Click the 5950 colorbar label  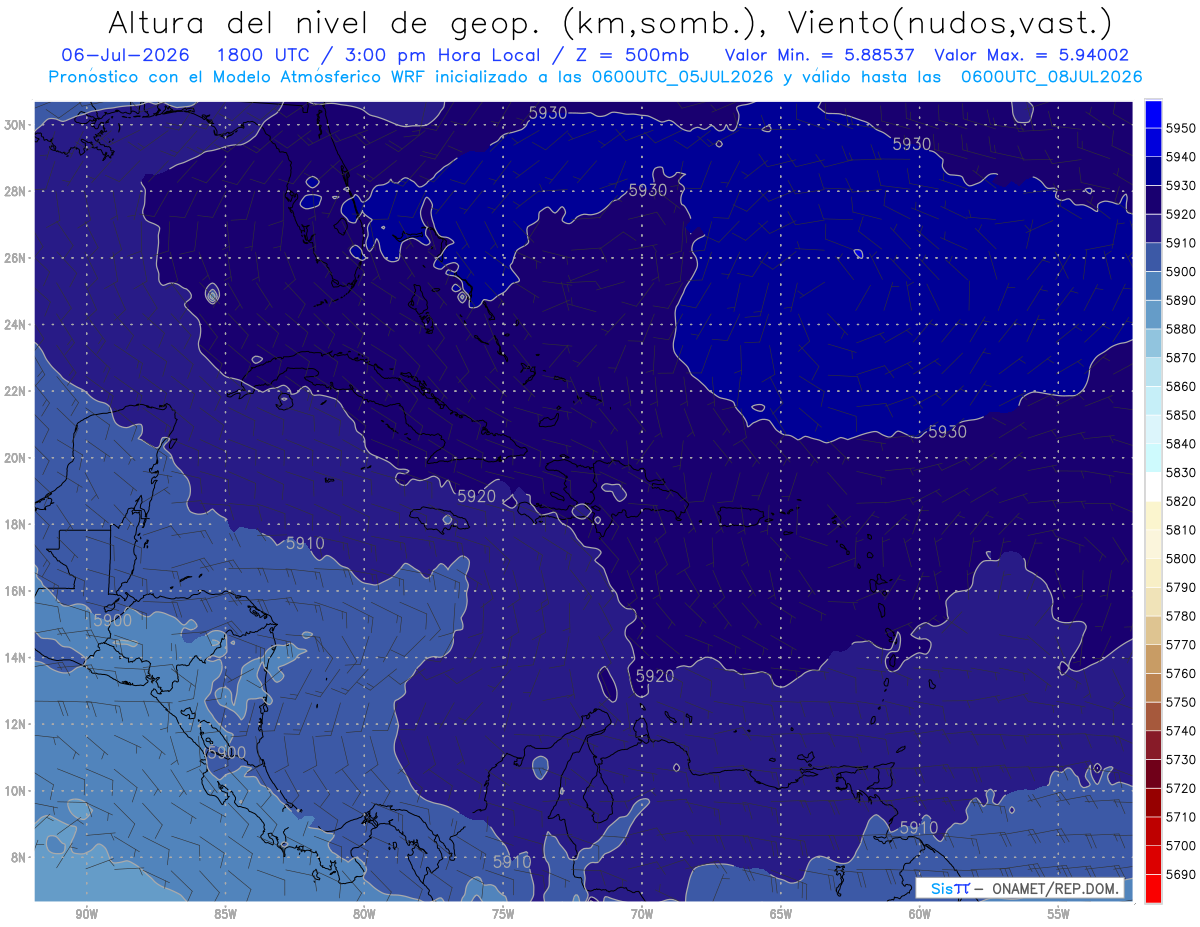pos(1182,128)
